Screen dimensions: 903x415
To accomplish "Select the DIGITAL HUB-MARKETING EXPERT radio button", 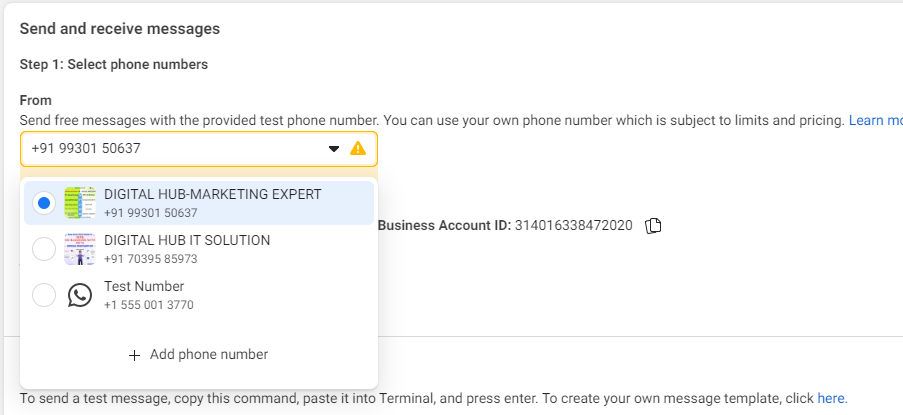I will point(44,203).
